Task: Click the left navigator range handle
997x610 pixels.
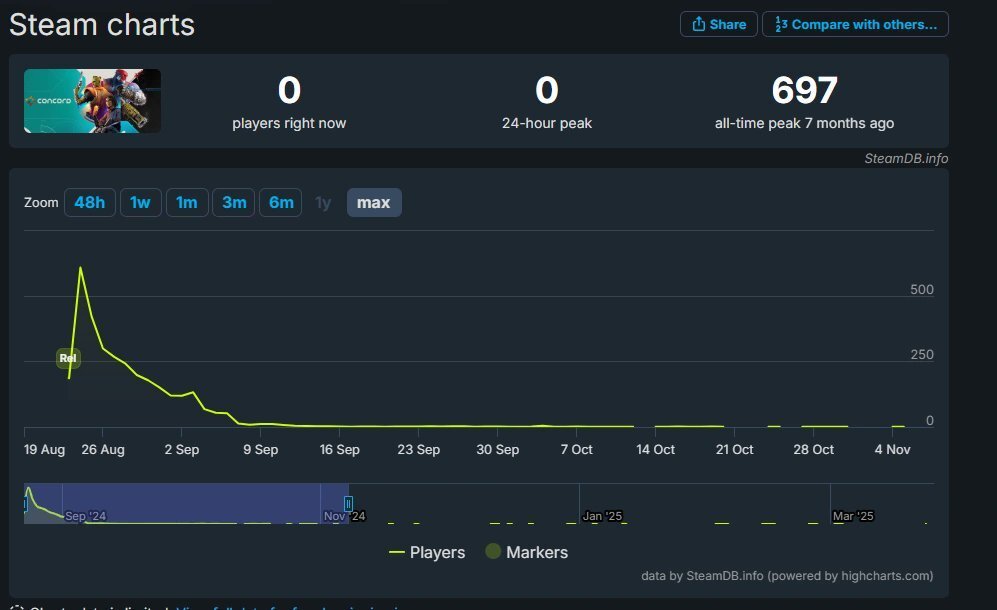Action: point(25,503)
